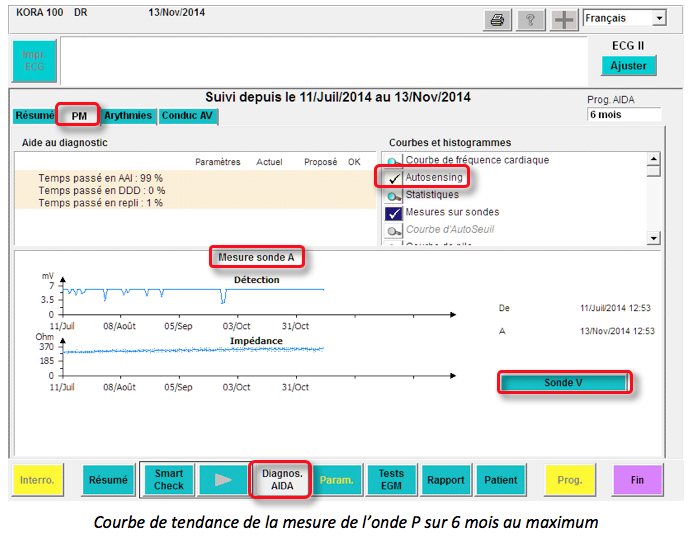Click the plus icon beside the help button
691x548 pixels.
(564, 20)
